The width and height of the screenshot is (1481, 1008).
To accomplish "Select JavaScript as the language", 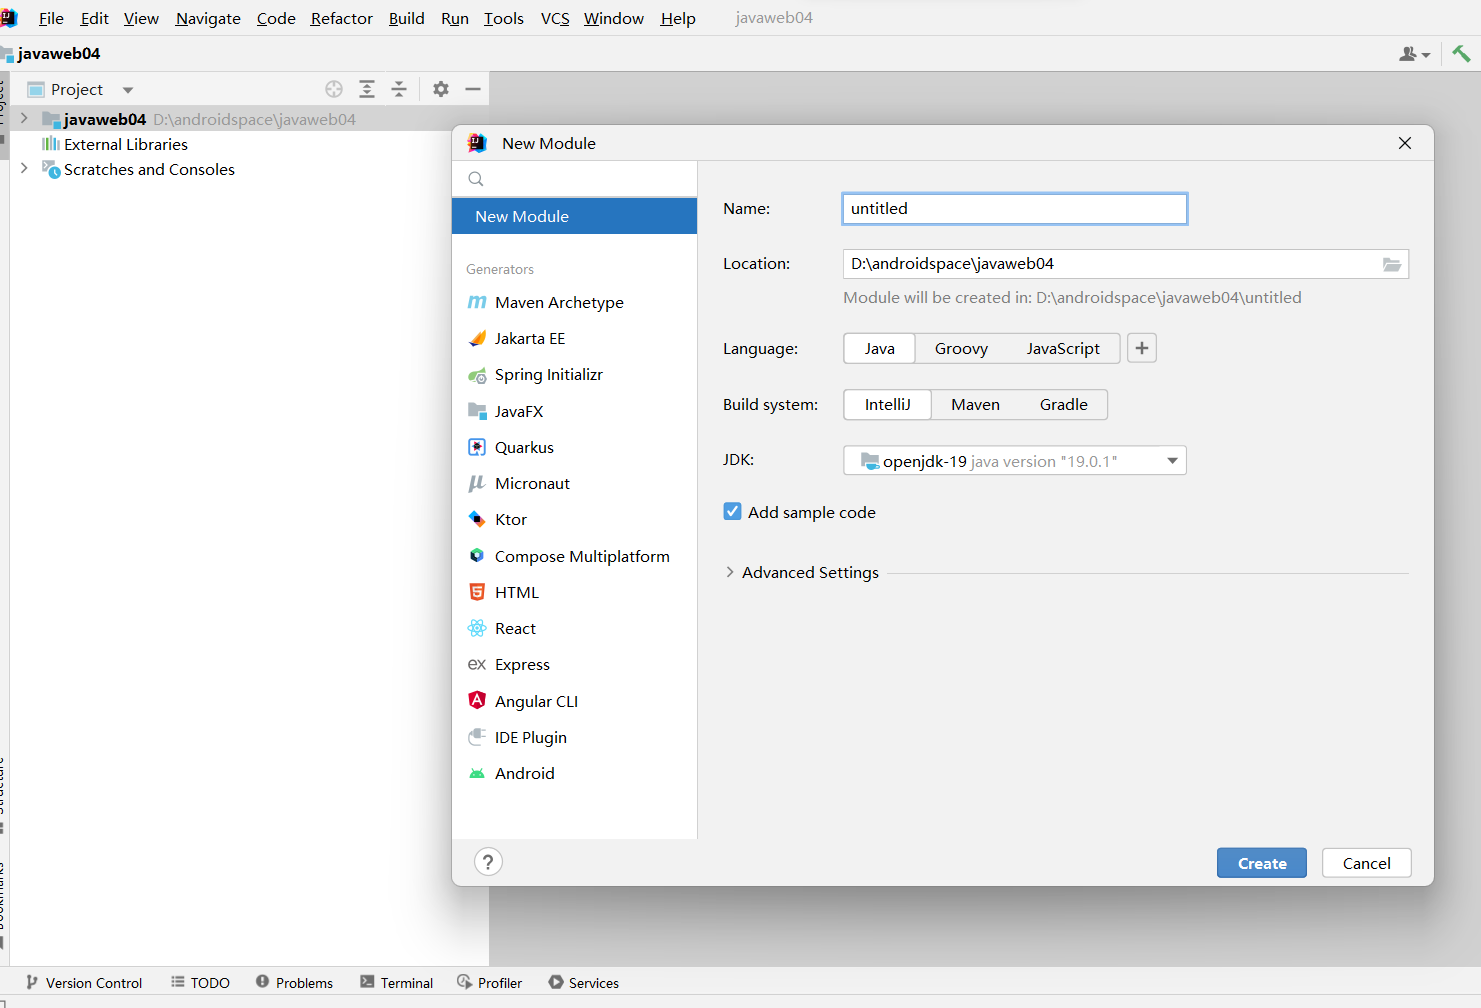I will [x=1063, y=348].
